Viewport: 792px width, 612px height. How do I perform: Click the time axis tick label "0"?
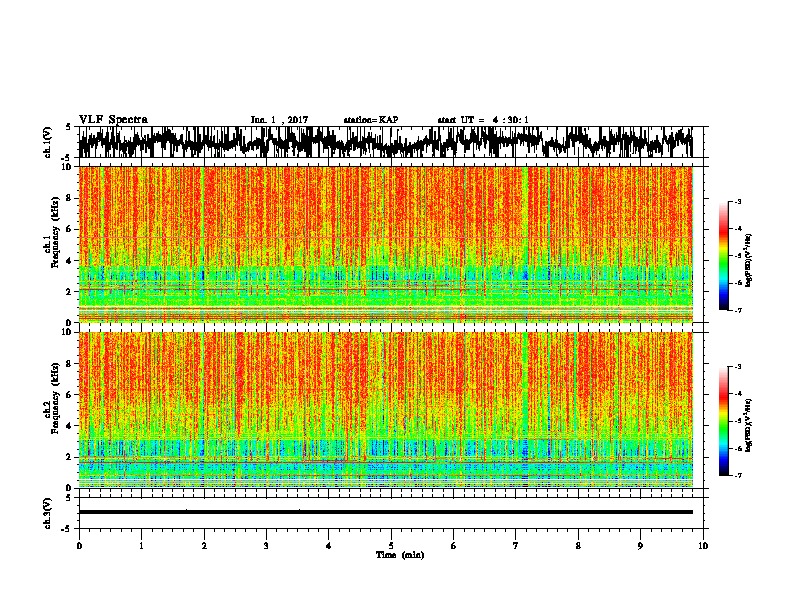pos(79,546)
